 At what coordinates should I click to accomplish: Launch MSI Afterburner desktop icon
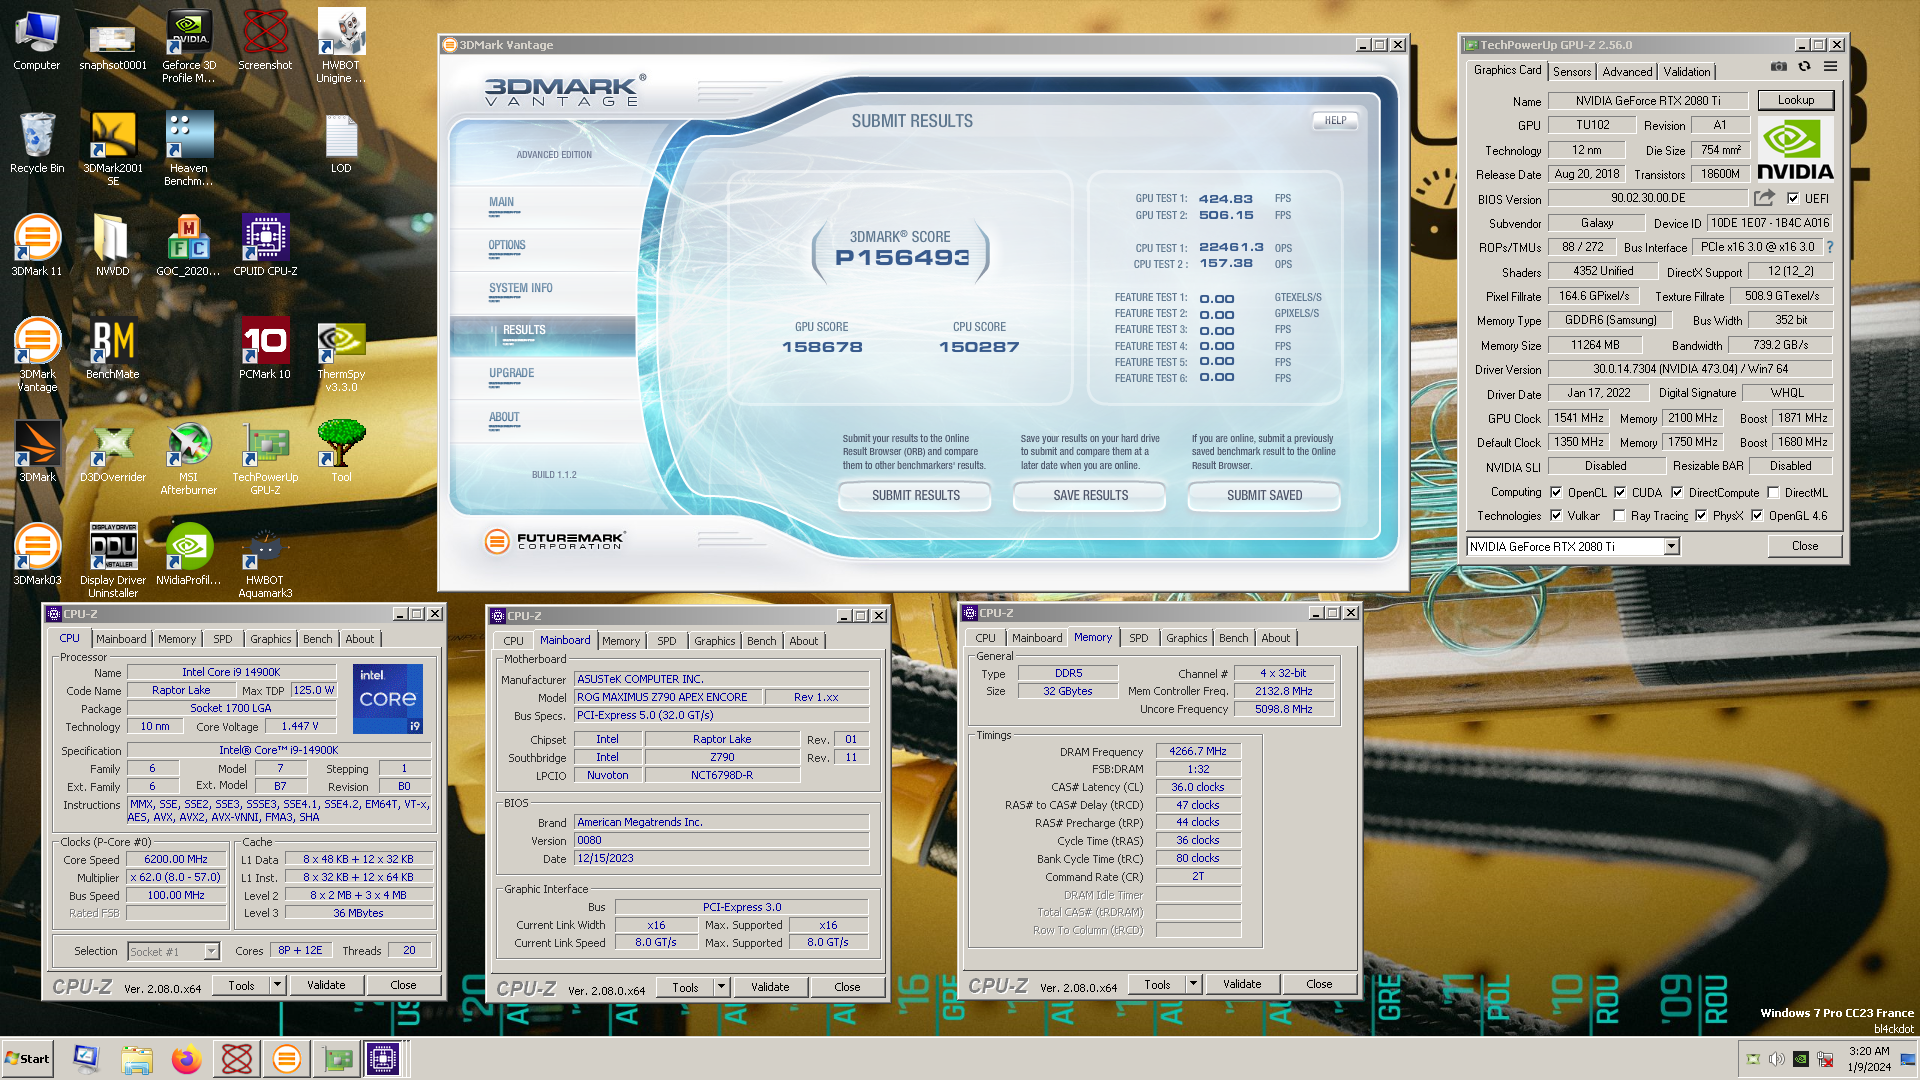(x=189, y=457)
